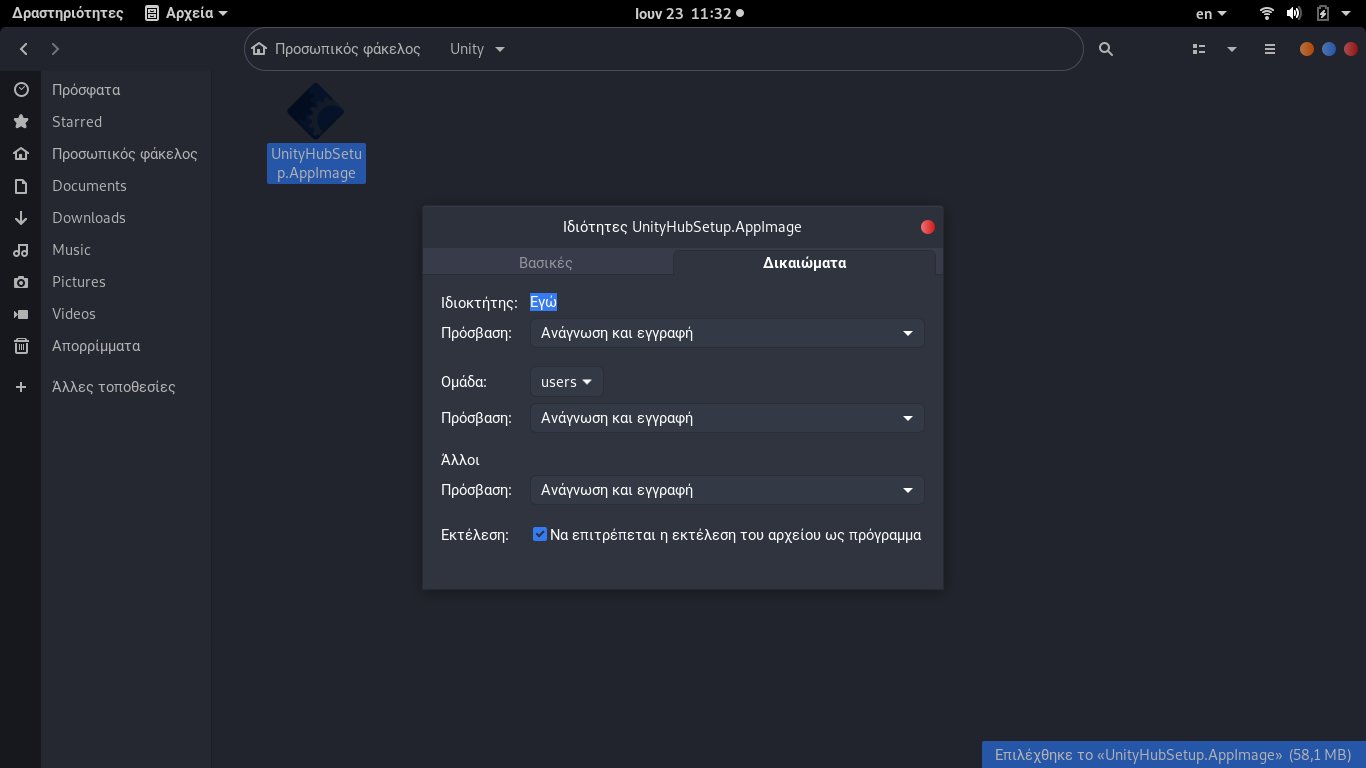Close Files with the red window button
The image size is (1366, 768).
(1351, 49)
